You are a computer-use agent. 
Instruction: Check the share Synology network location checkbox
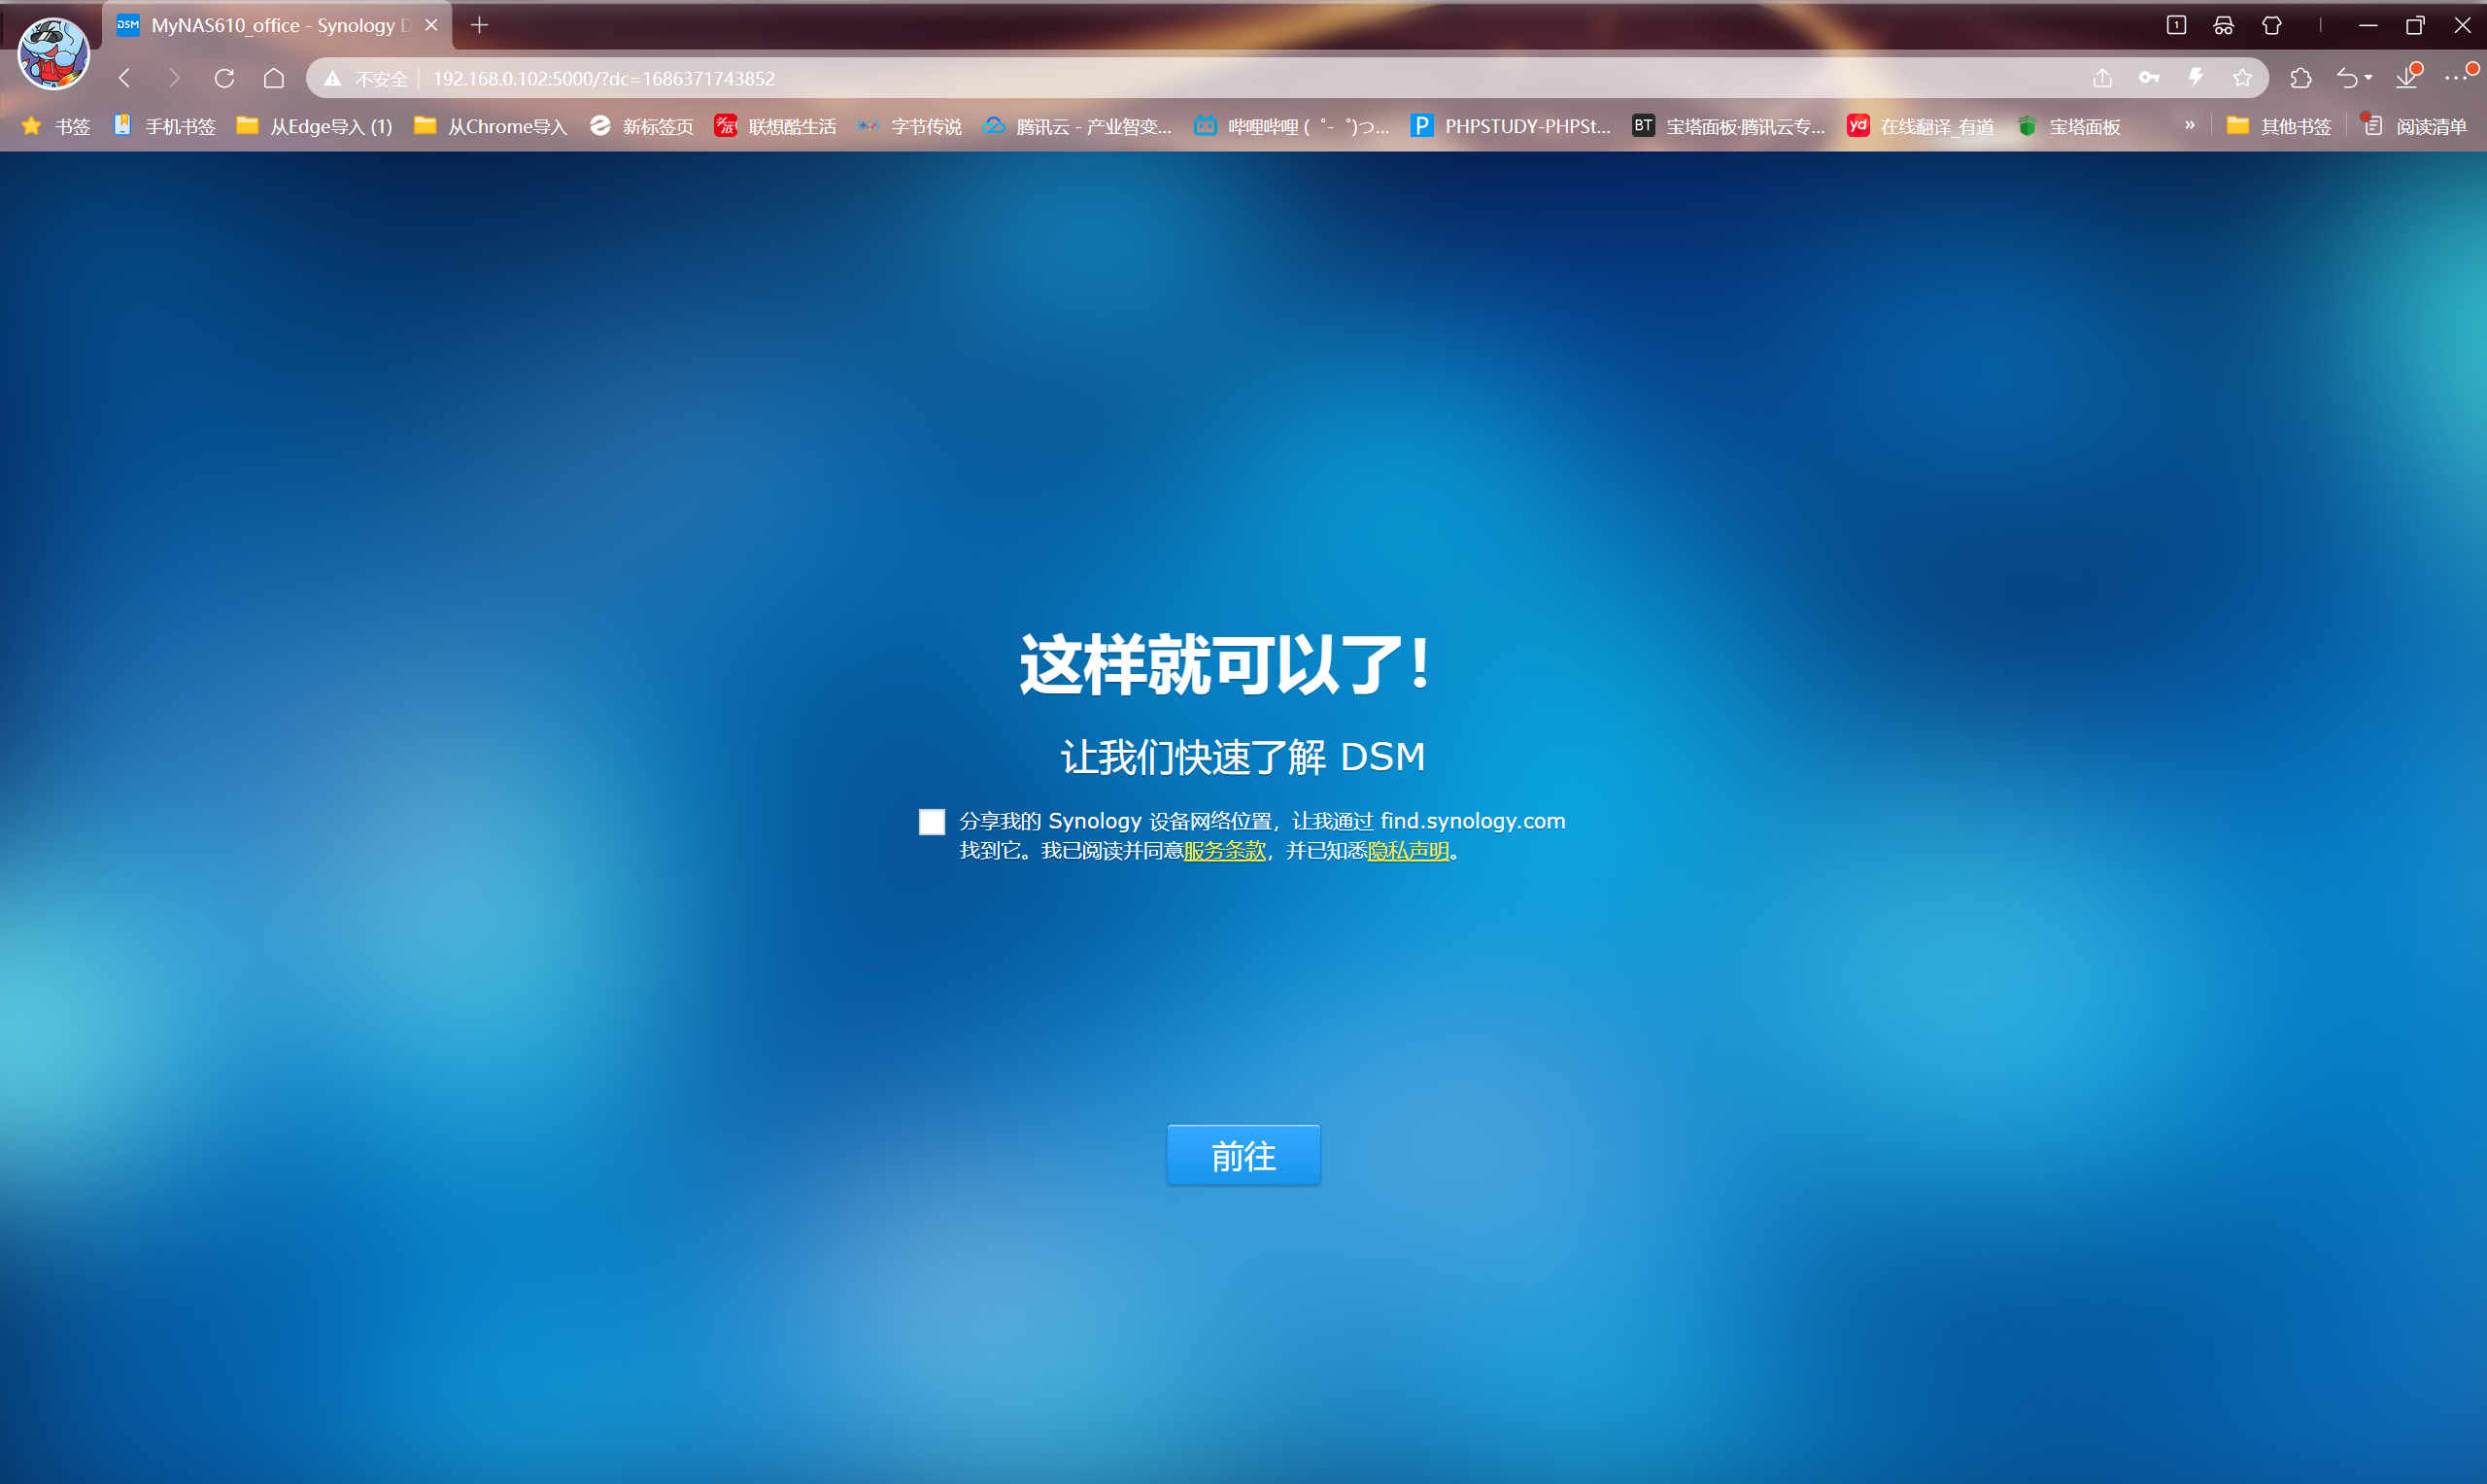pyautogui.click(x=932, y=822)
